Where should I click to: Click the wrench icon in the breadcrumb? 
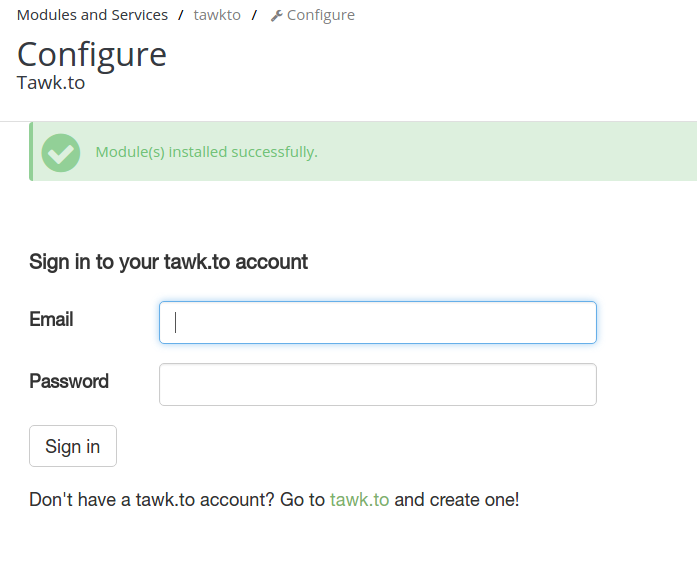[x=277, y=16]
